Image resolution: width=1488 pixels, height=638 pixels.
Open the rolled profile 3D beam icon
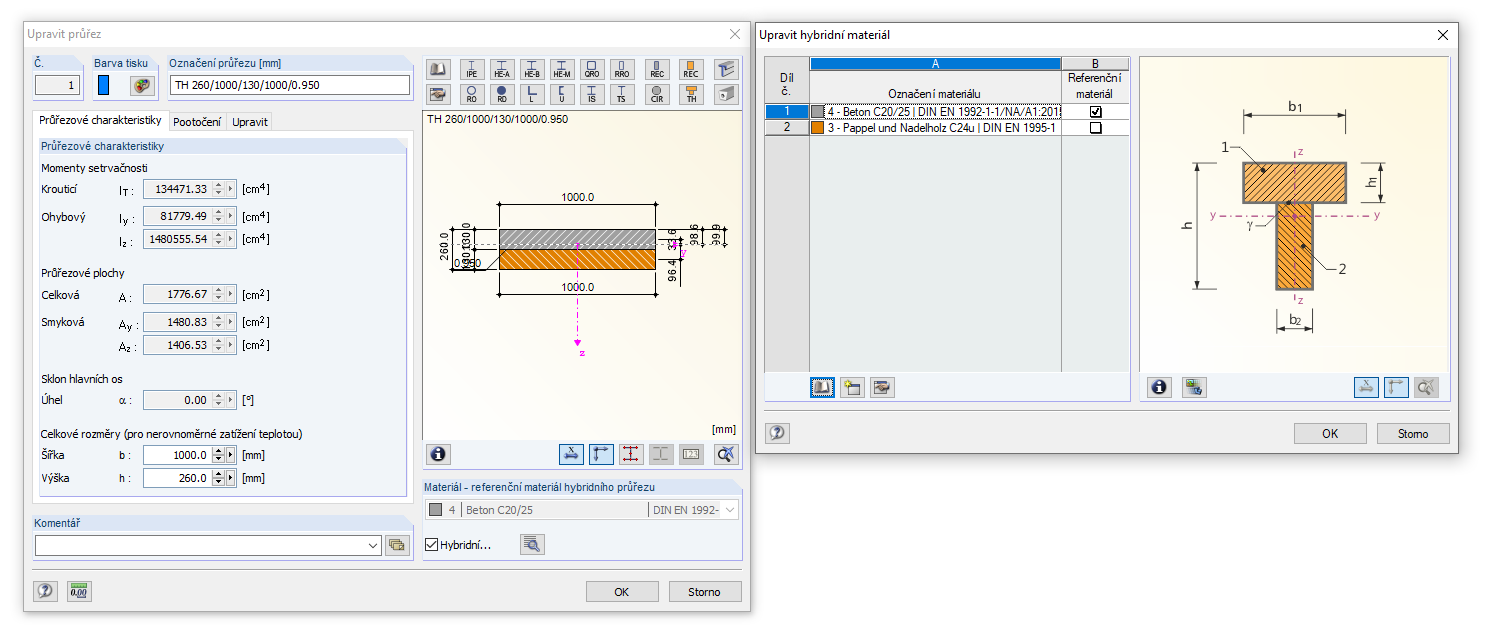tap(726, 69)
